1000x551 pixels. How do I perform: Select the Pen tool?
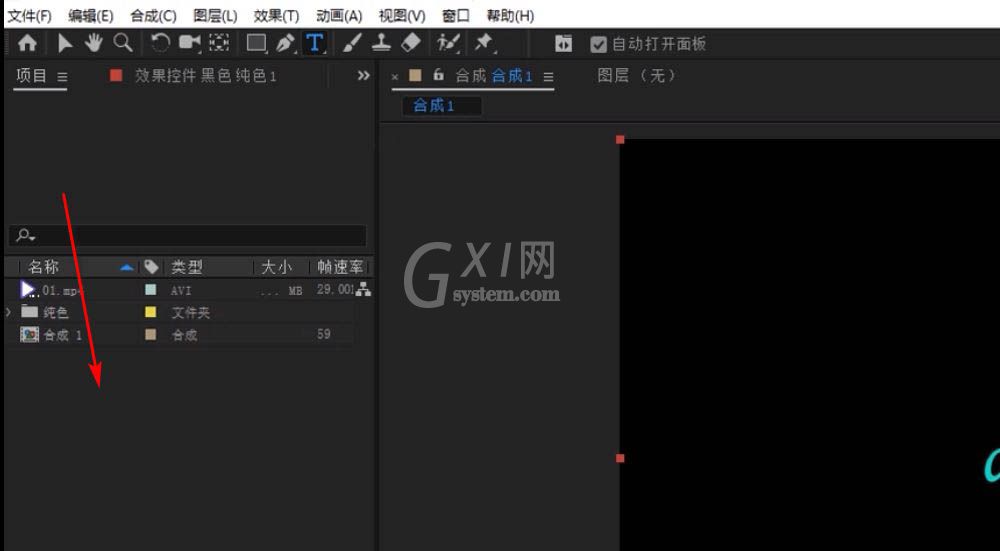pyautogui.click(x=285, y=43)
